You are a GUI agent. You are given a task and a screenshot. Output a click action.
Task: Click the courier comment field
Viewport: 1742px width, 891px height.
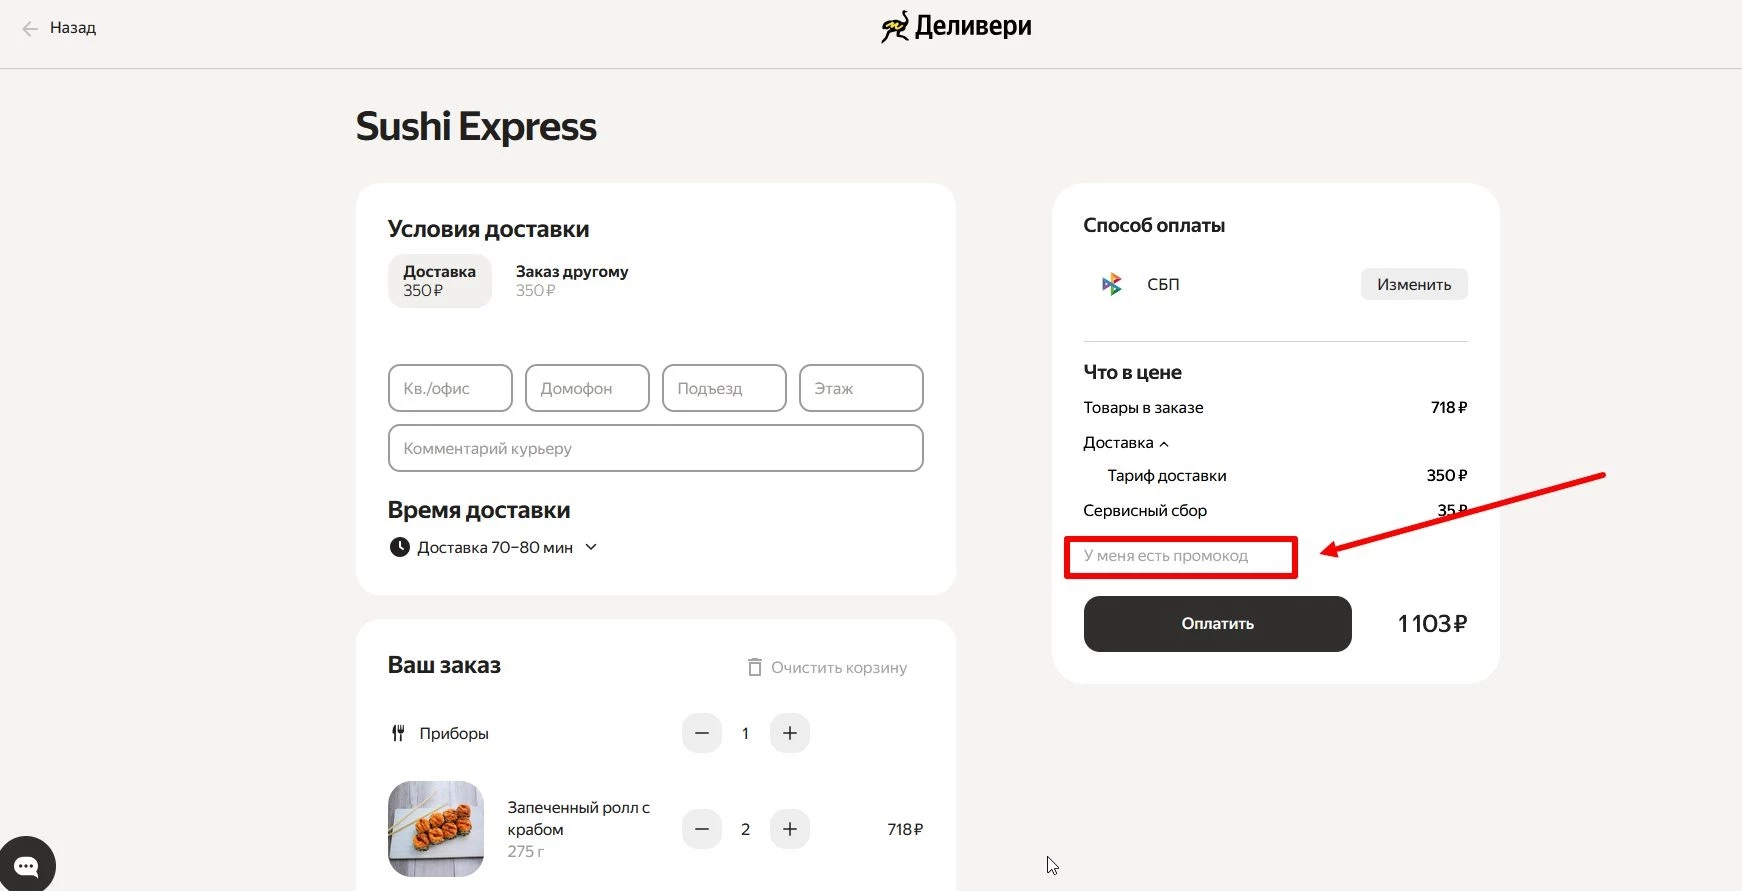[x=655, y=448]
